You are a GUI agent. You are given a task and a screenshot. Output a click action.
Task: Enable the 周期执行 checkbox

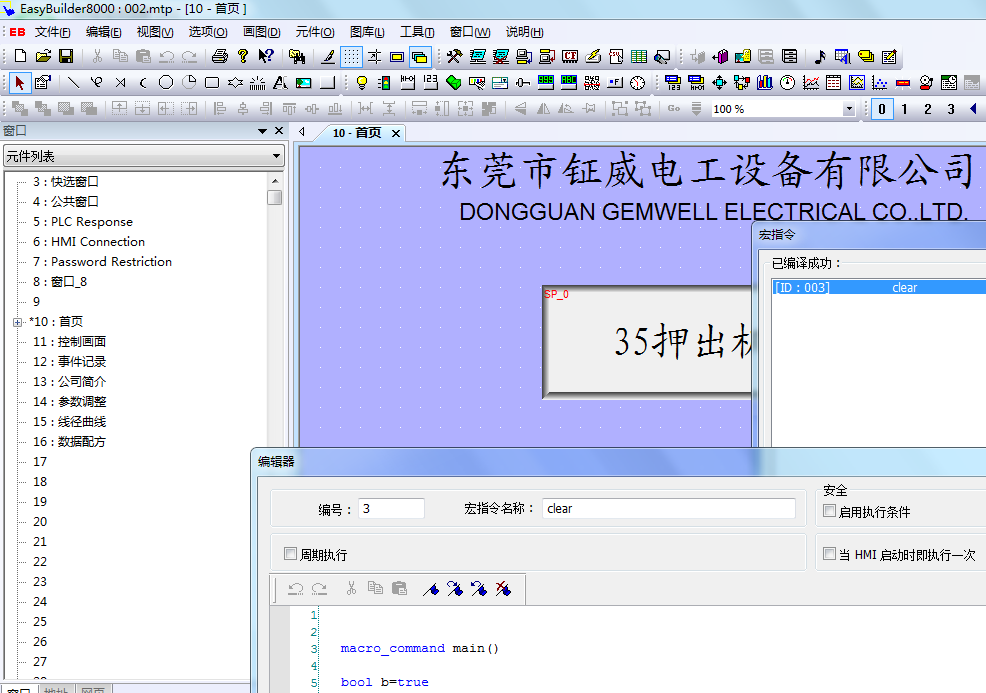click(291, 554)
